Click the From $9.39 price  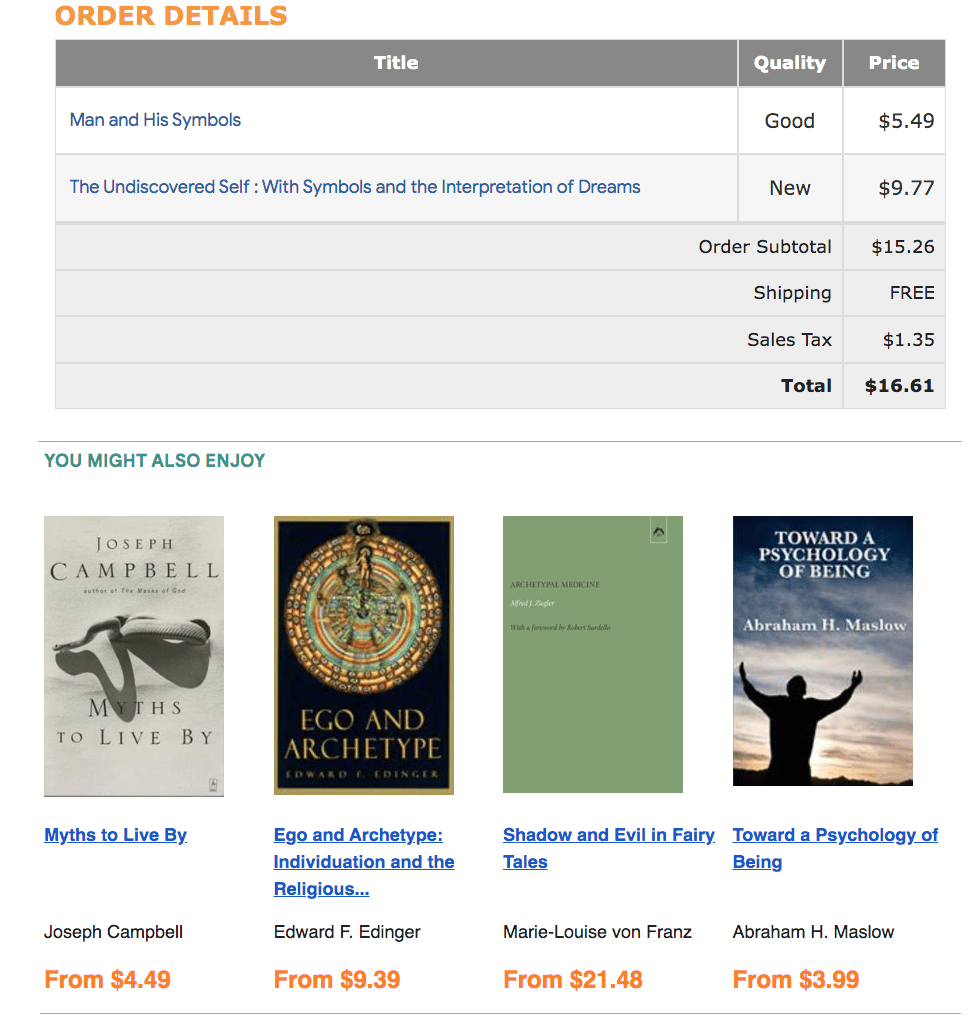click(337, 979)
